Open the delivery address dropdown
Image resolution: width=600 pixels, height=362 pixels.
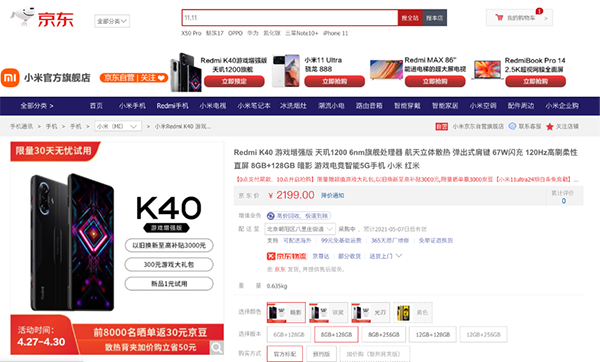(300, 229)
